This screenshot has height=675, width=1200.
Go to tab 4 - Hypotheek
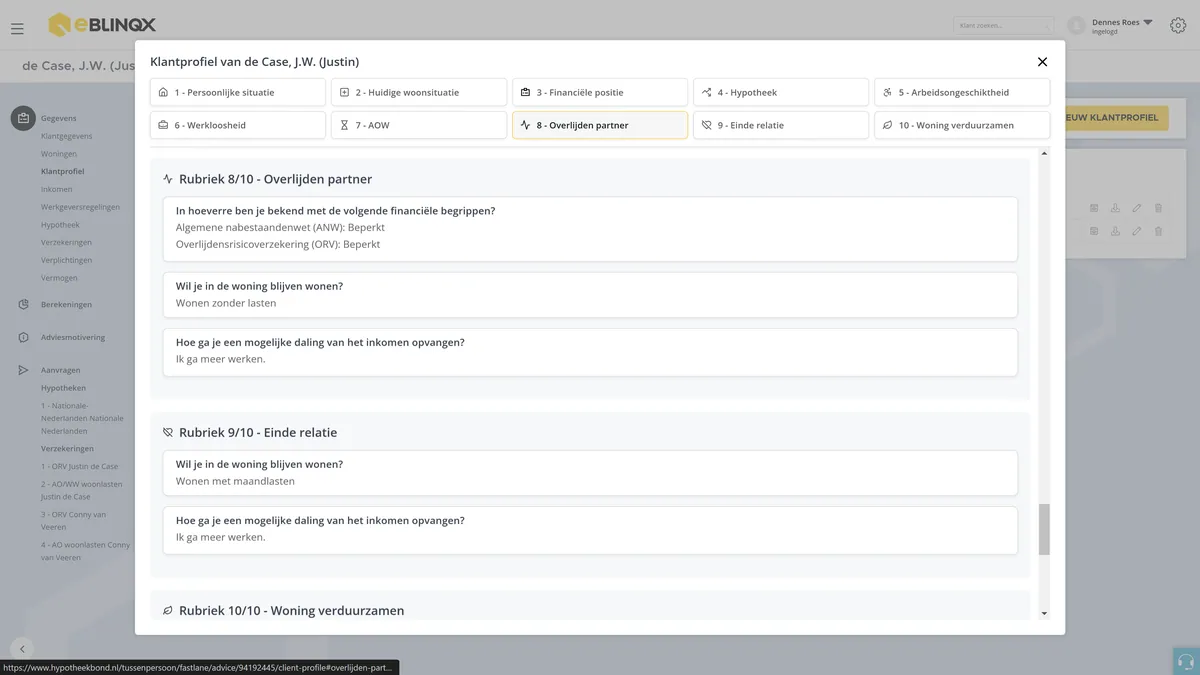pyautogui.click(x=781, y=92)
